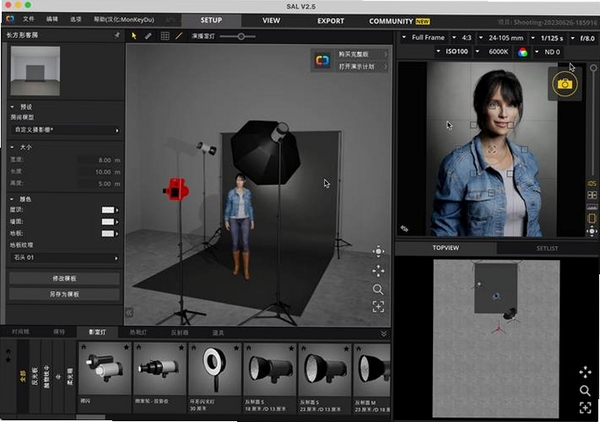Open the 24-105 mm lens dropdown
This screenshot has width=600, height=422.
pyautogui.click(x=501, y=38)
